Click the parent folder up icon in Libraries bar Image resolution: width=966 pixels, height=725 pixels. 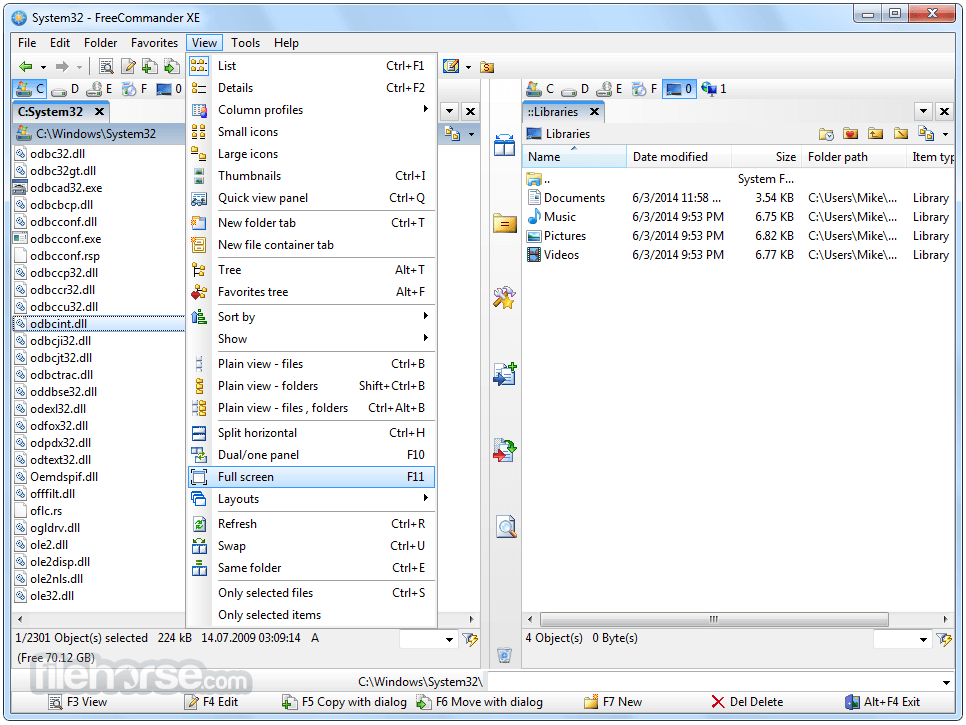[x=875, y=134]
